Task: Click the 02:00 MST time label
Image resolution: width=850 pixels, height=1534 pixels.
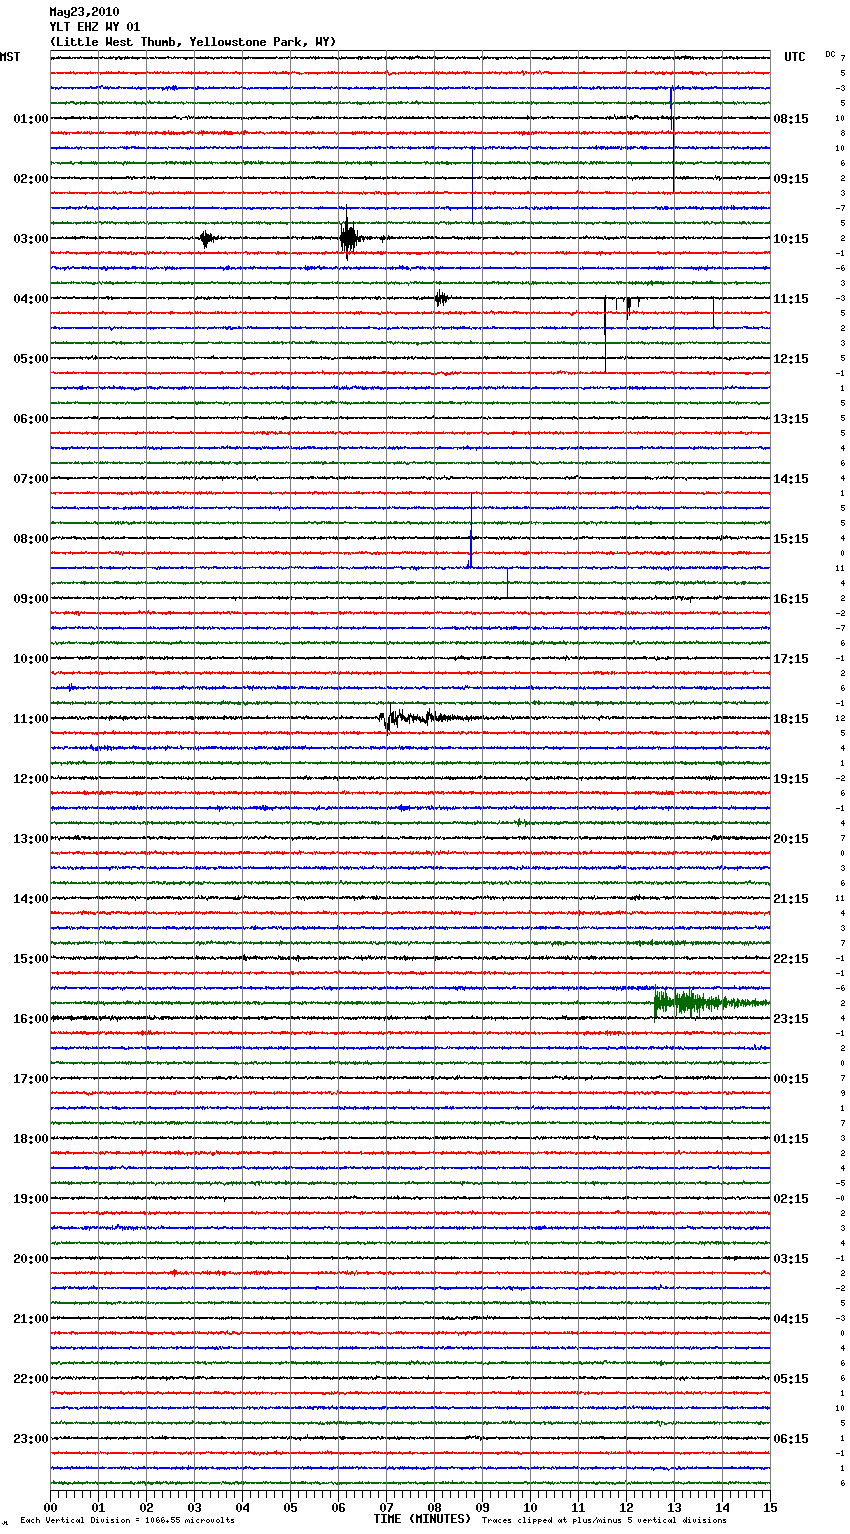Action: (31, 179)
